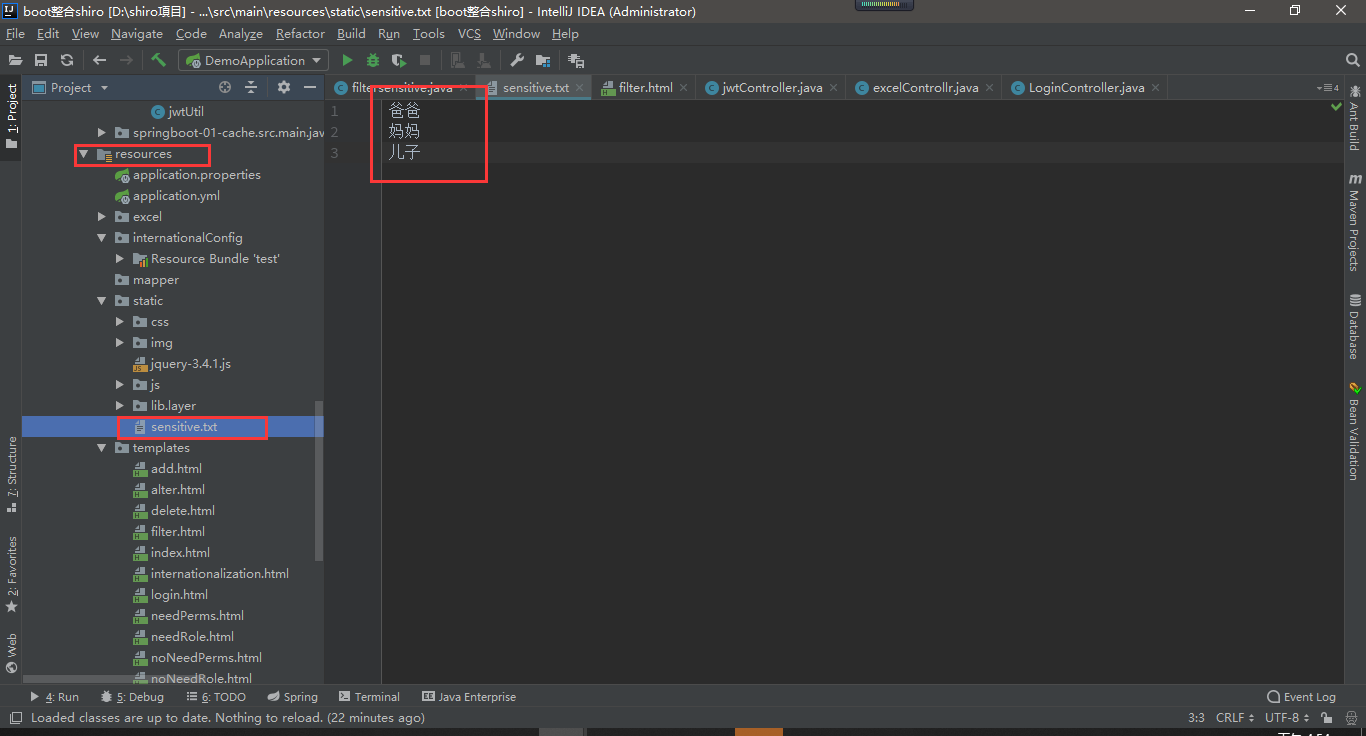The width and height of the screenshot is (1366, 736).
Task: Collapse all in Project panel
Action: point(251,87)
